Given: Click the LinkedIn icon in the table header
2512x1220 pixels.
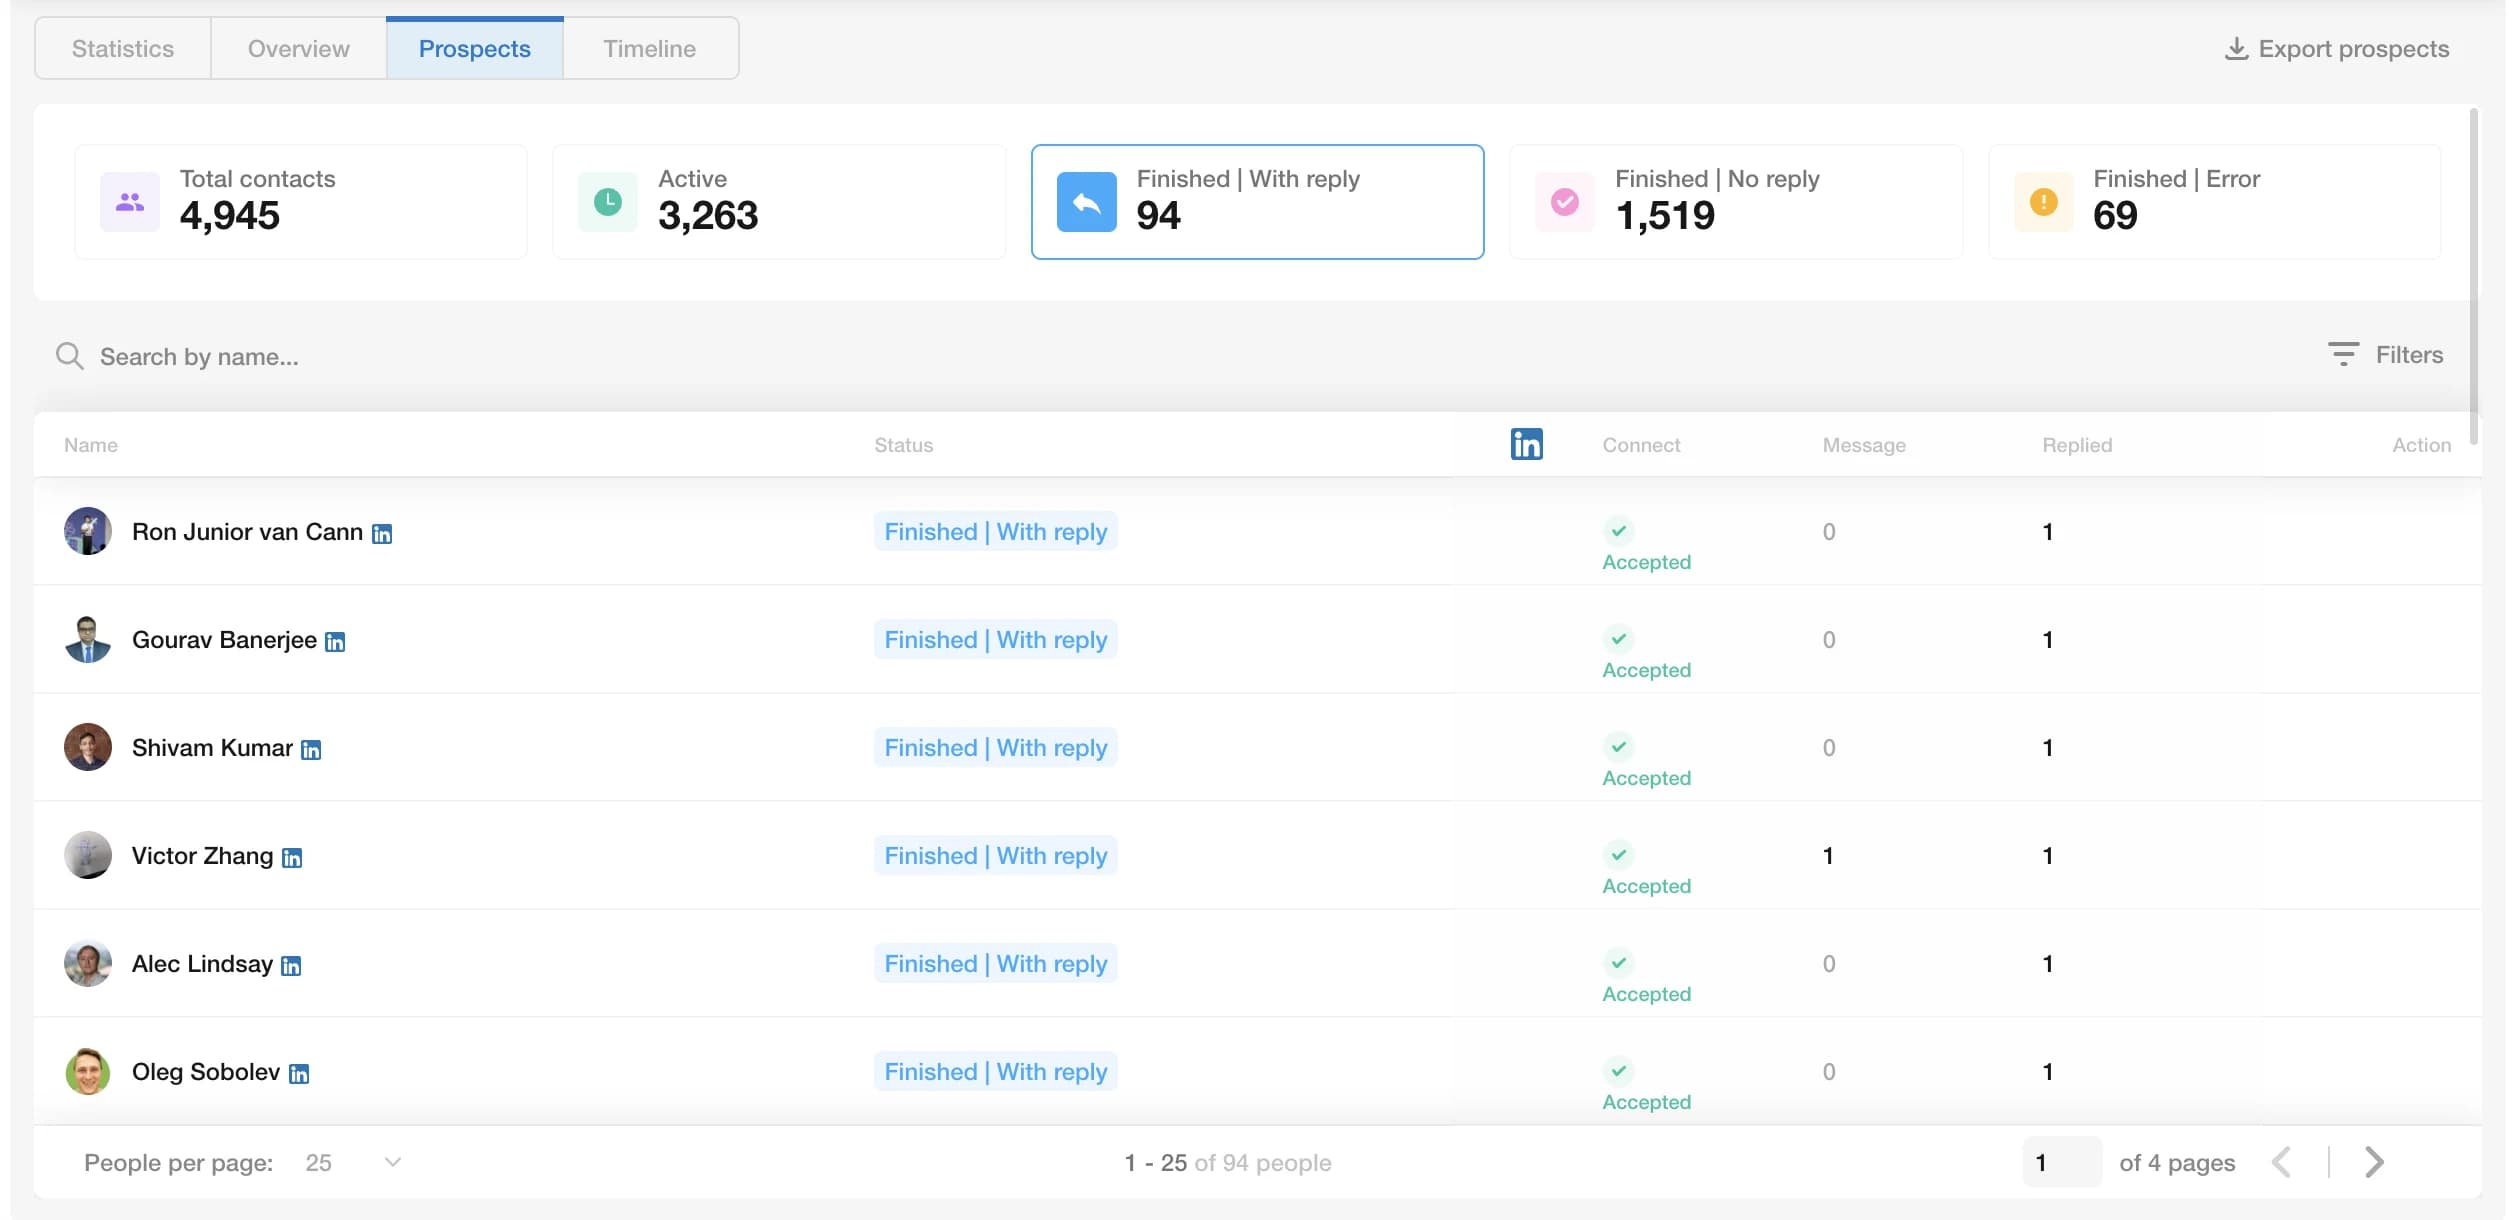Looking at the screenshot, I should coord(1526,444).
